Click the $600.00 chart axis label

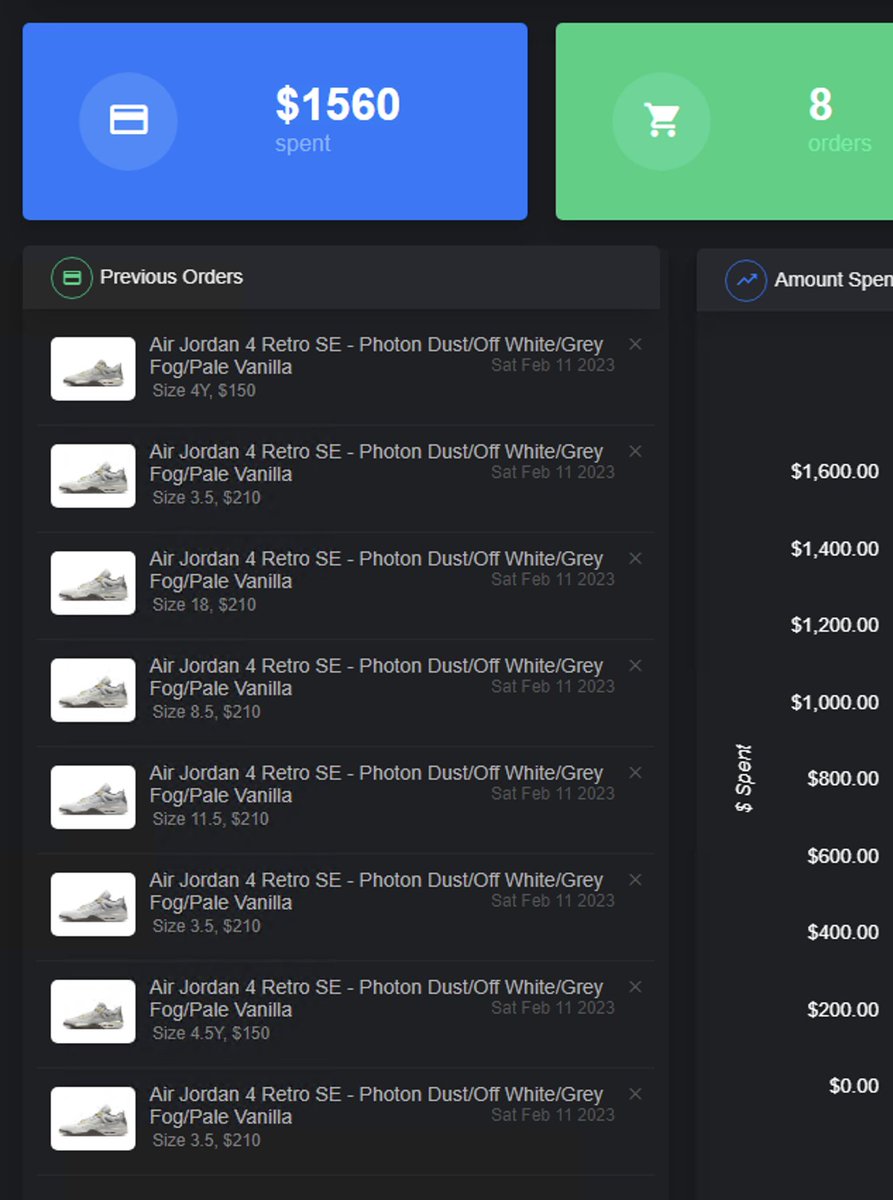tap(843, 856)
